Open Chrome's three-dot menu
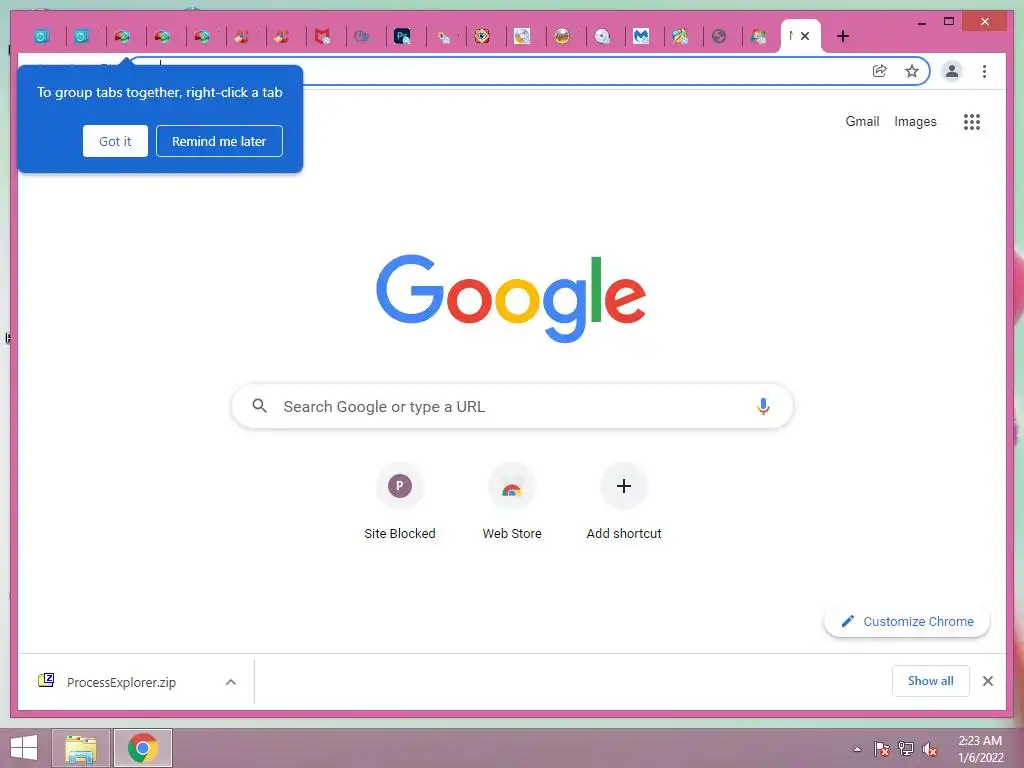The width and height of the screenshot is (1024, 768). pos(984,71)
